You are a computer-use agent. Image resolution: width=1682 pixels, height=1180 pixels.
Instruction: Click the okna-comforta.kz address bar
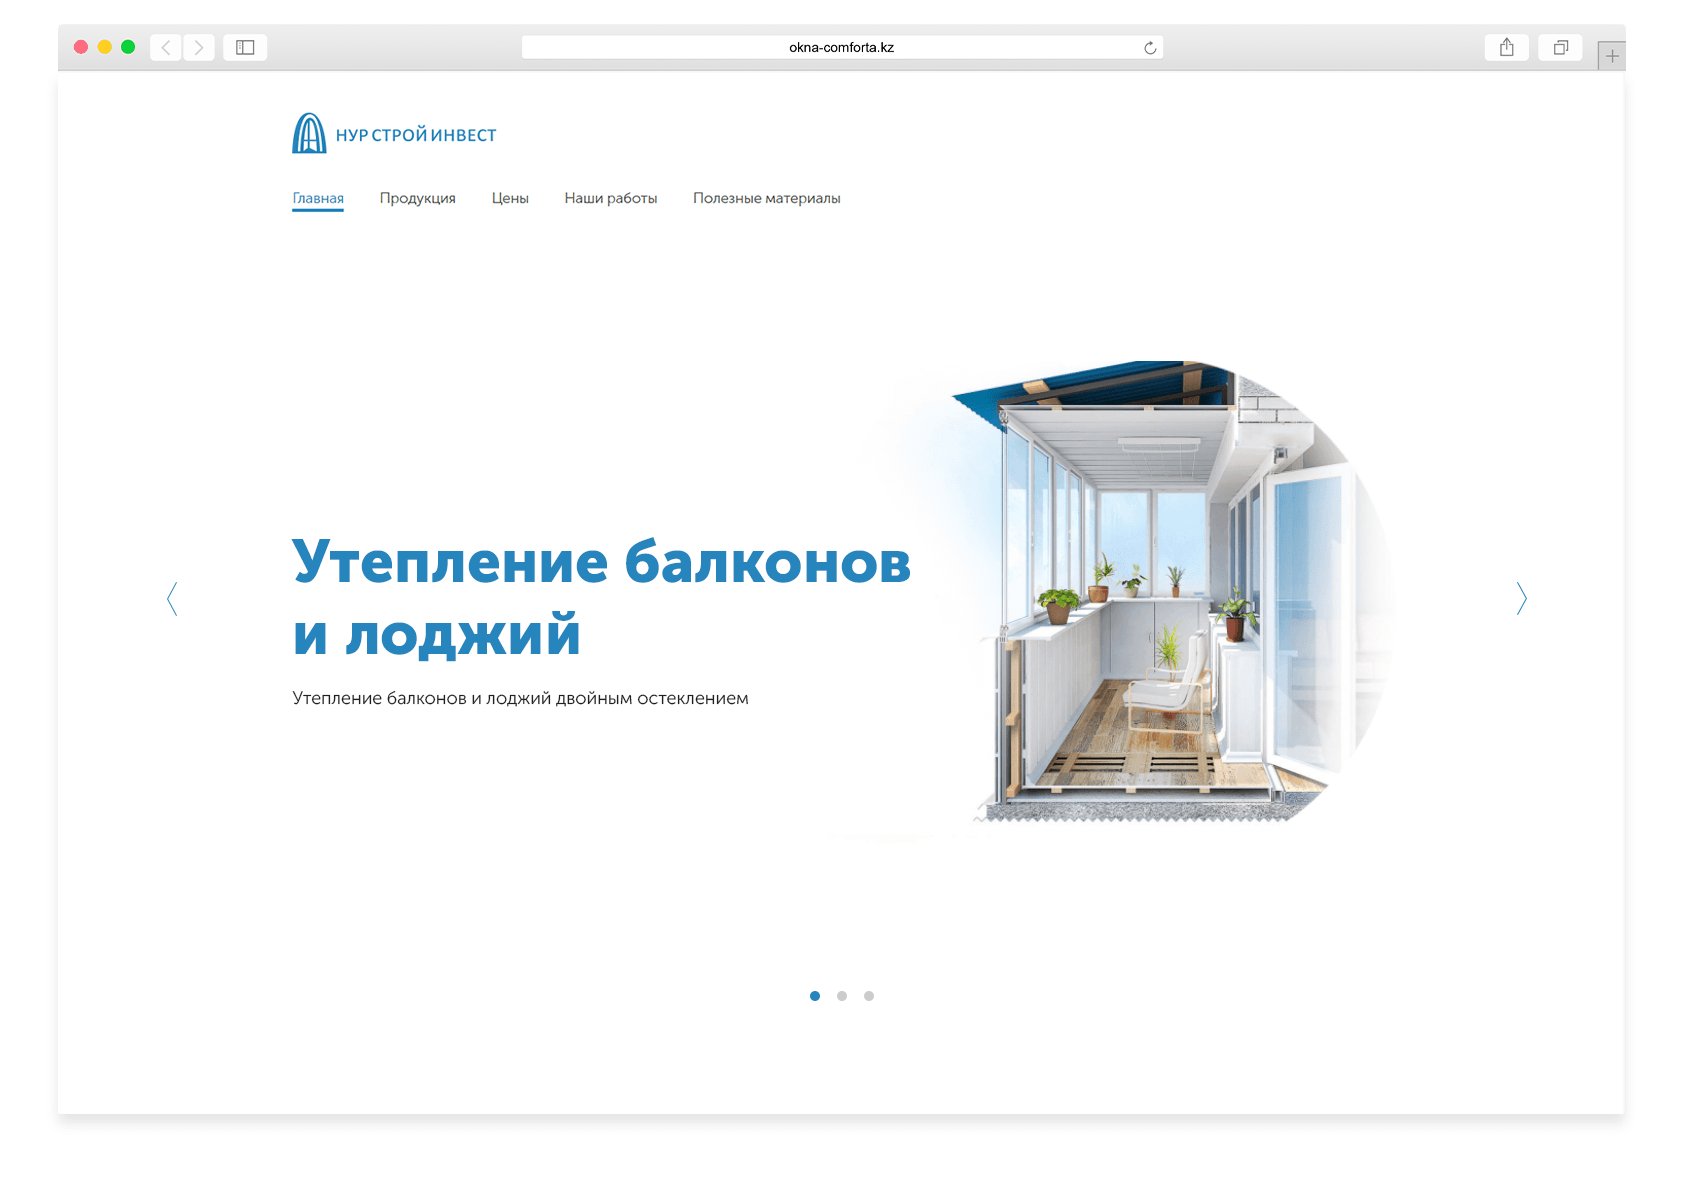(841, 46)
